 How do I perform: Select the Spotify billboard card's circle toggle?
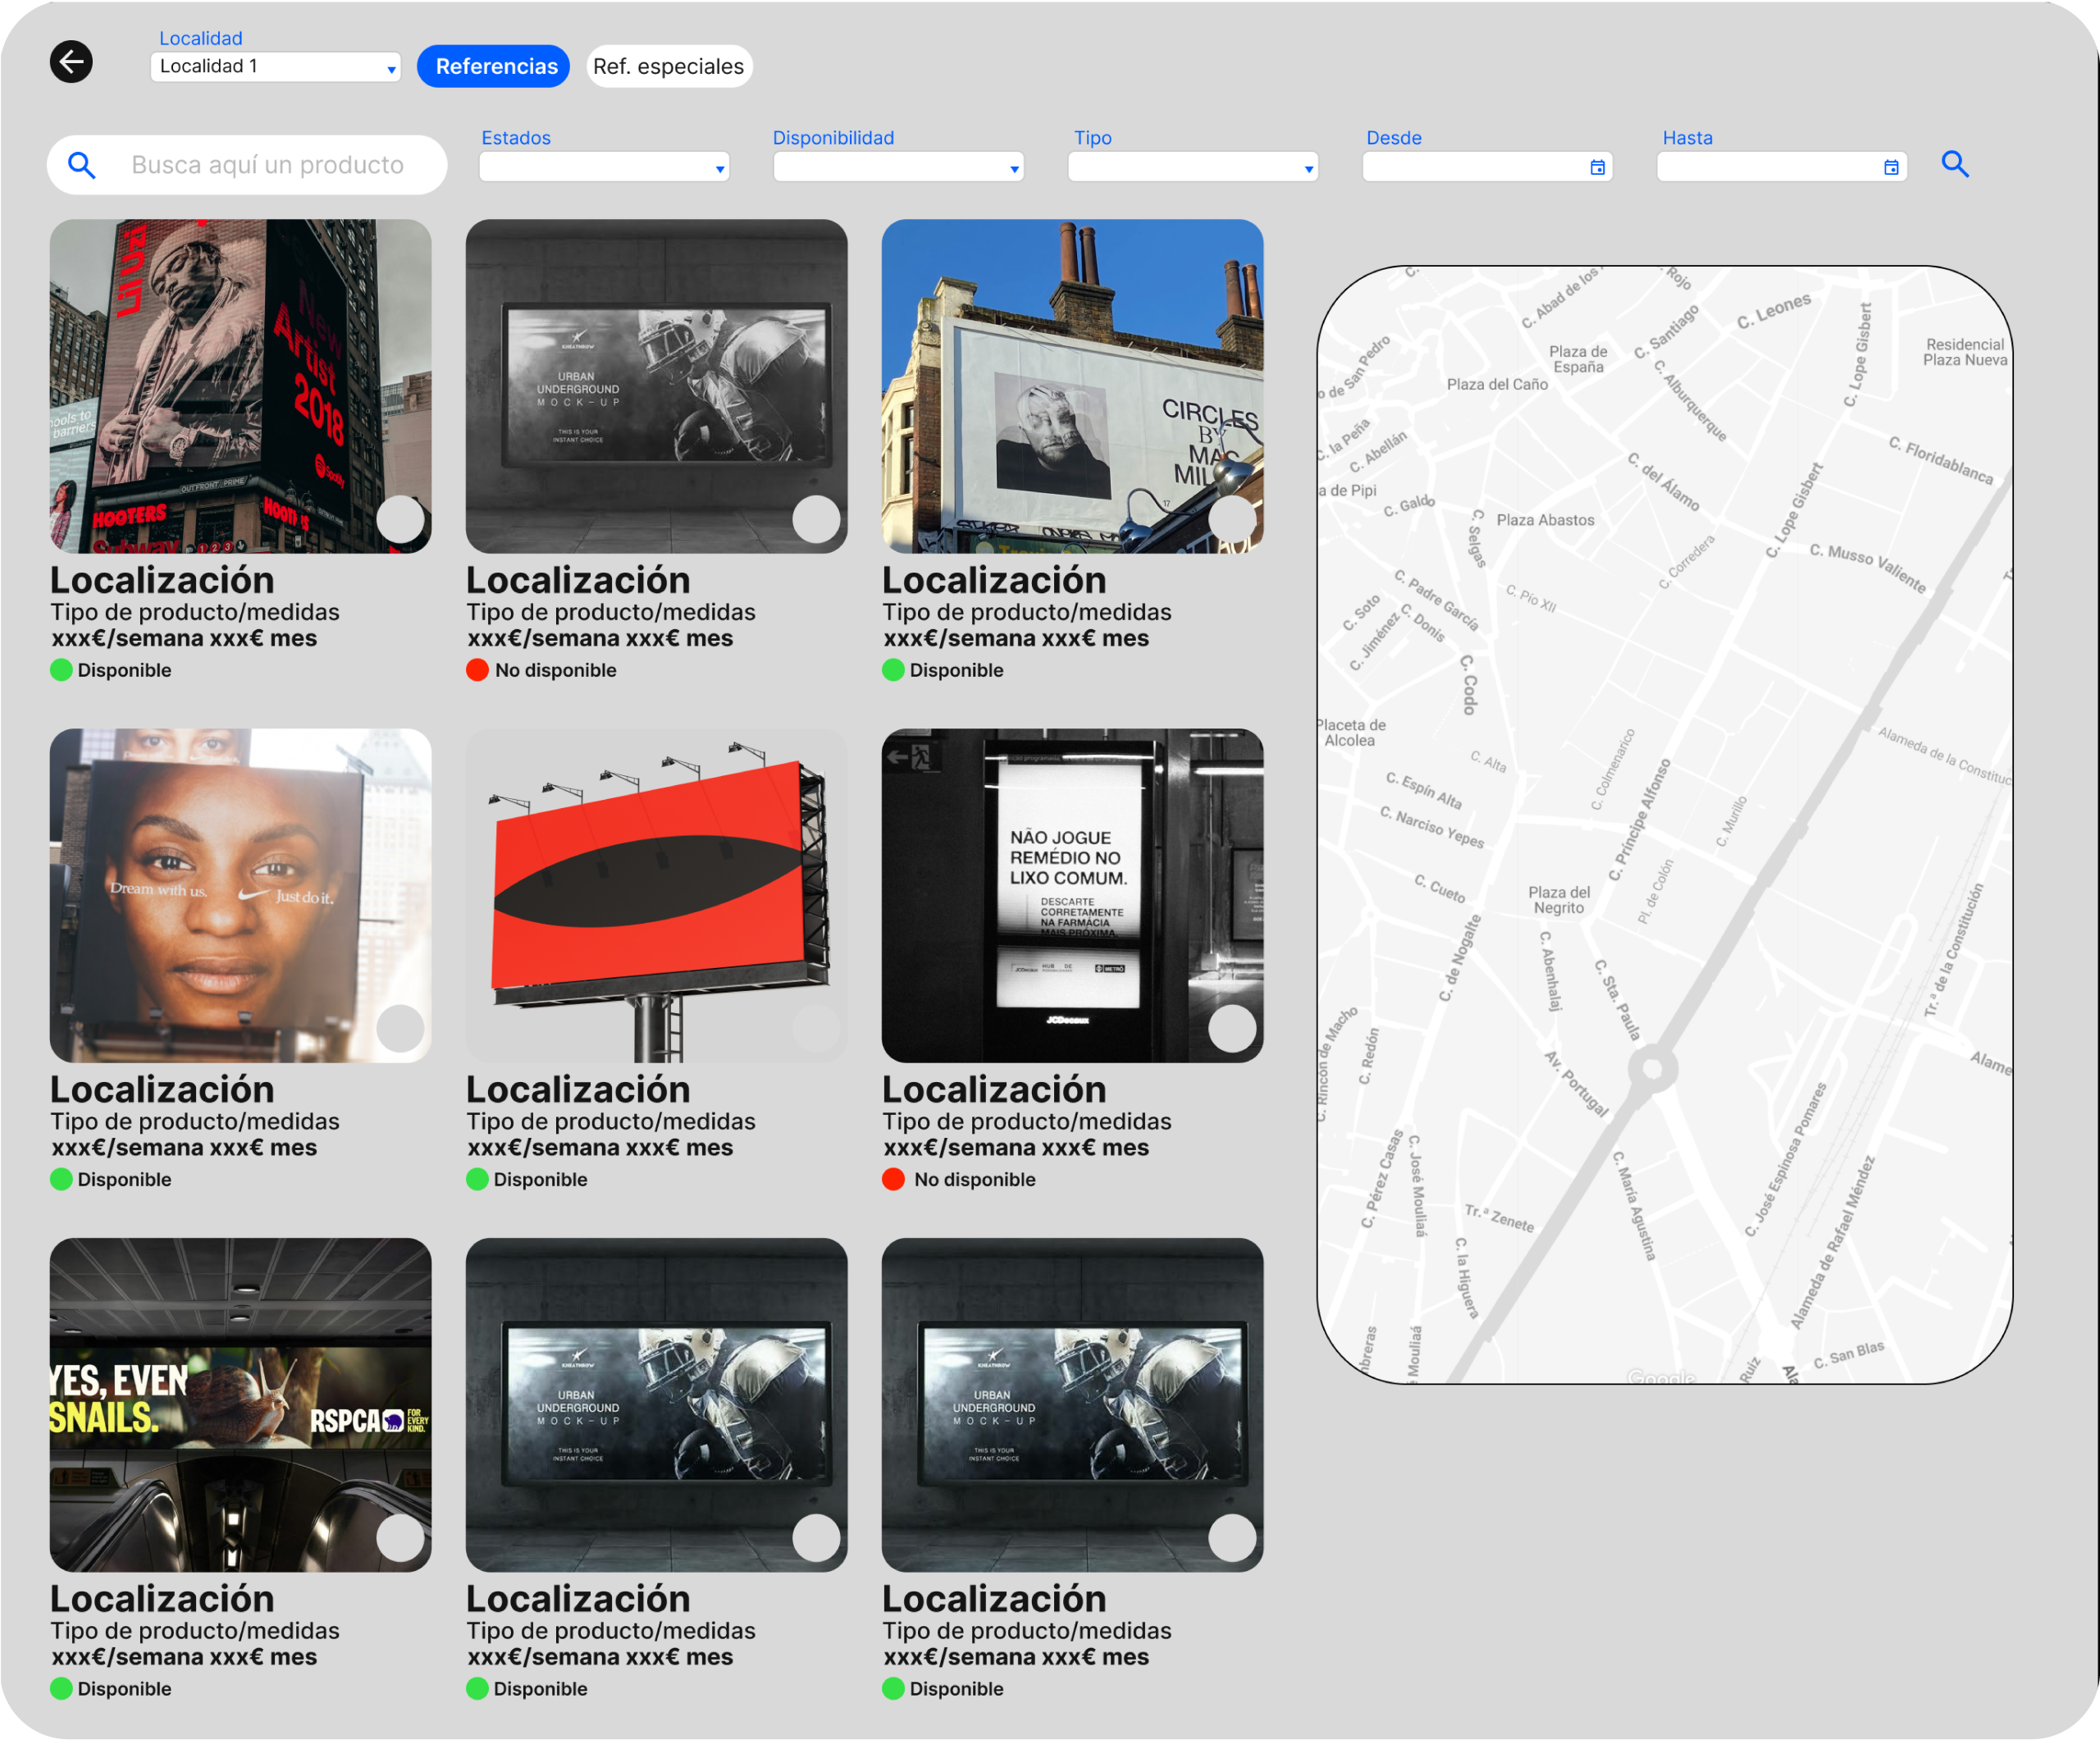coord(400,519)
